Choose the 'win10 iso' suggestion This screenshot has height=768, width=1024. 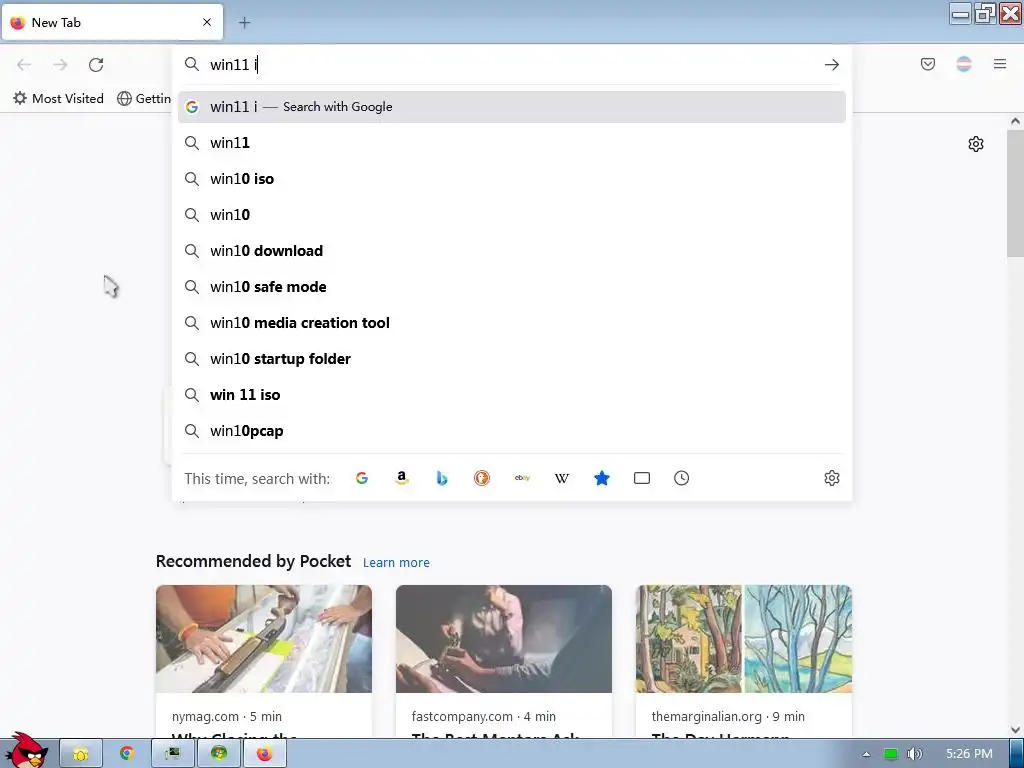point(511,179)
